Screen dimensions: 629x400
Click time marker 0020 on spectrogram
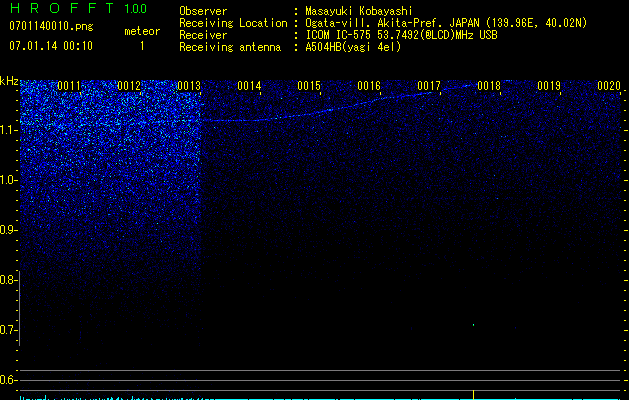609,86
